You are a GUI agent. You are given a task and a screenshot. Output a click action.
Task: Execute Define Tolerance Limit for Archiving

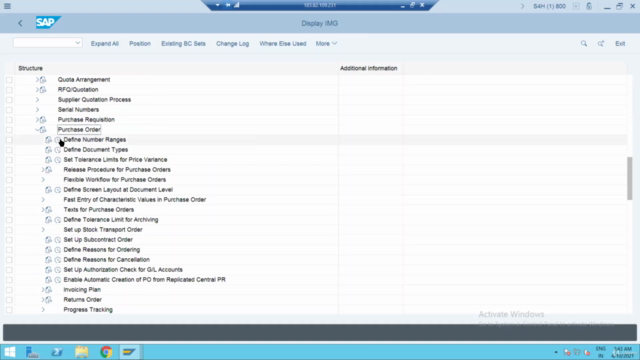pyautogui.click(x=58, y=220)
